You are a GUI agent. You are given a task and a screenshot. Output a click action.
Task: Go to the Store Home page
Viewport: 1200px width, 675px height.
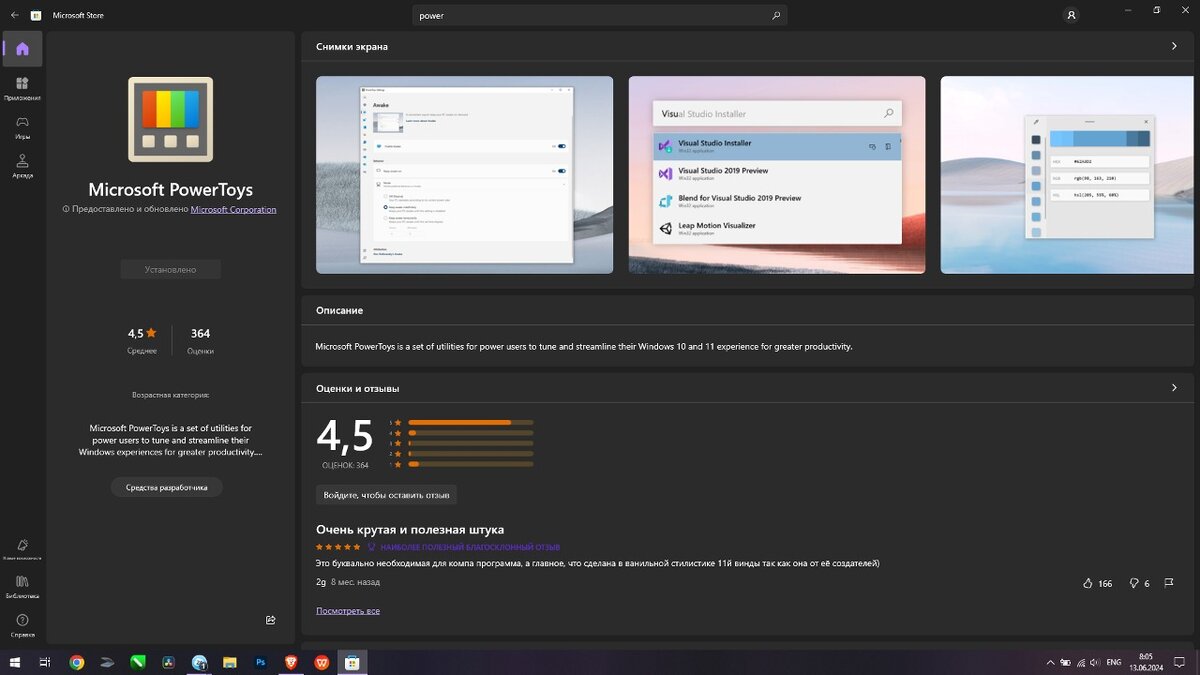click(23, 48)
